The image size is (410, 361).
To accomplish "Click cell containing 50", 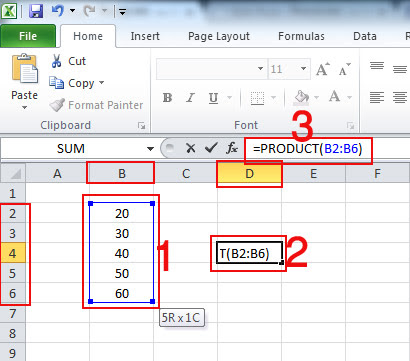I will (122, 273).
